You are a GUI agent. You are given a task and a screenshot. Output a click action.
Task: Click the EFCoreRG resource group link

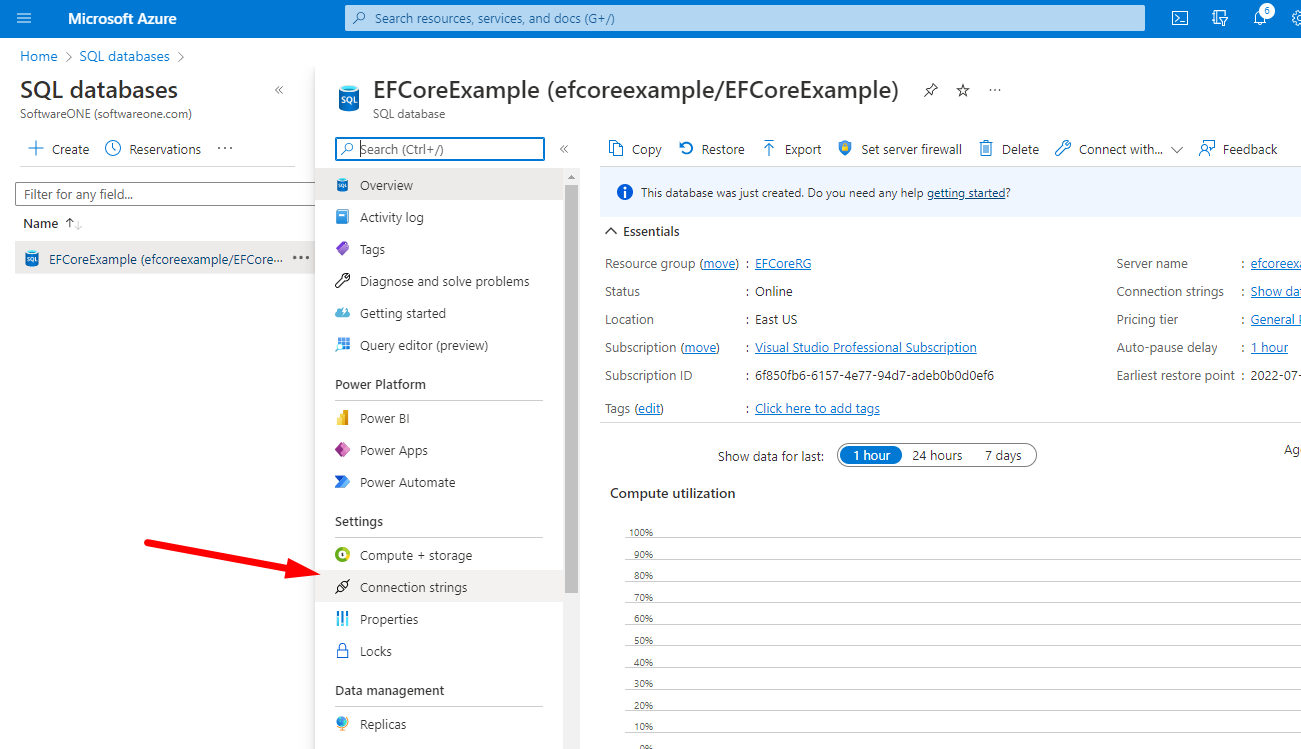pos(783,264)
